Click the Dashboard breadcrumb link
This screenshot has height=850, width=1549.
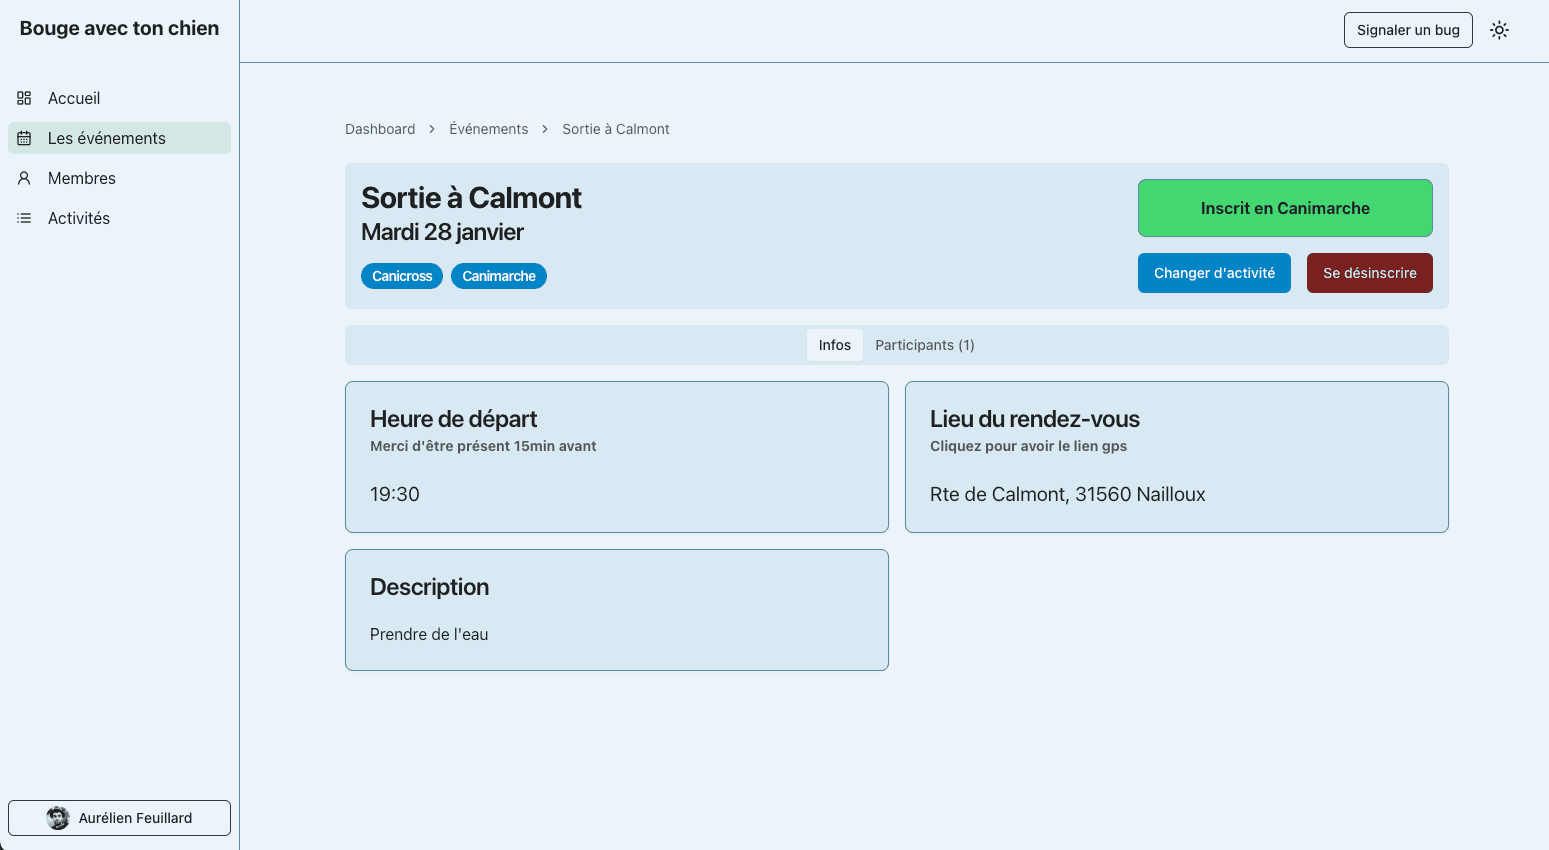point(380,129)
